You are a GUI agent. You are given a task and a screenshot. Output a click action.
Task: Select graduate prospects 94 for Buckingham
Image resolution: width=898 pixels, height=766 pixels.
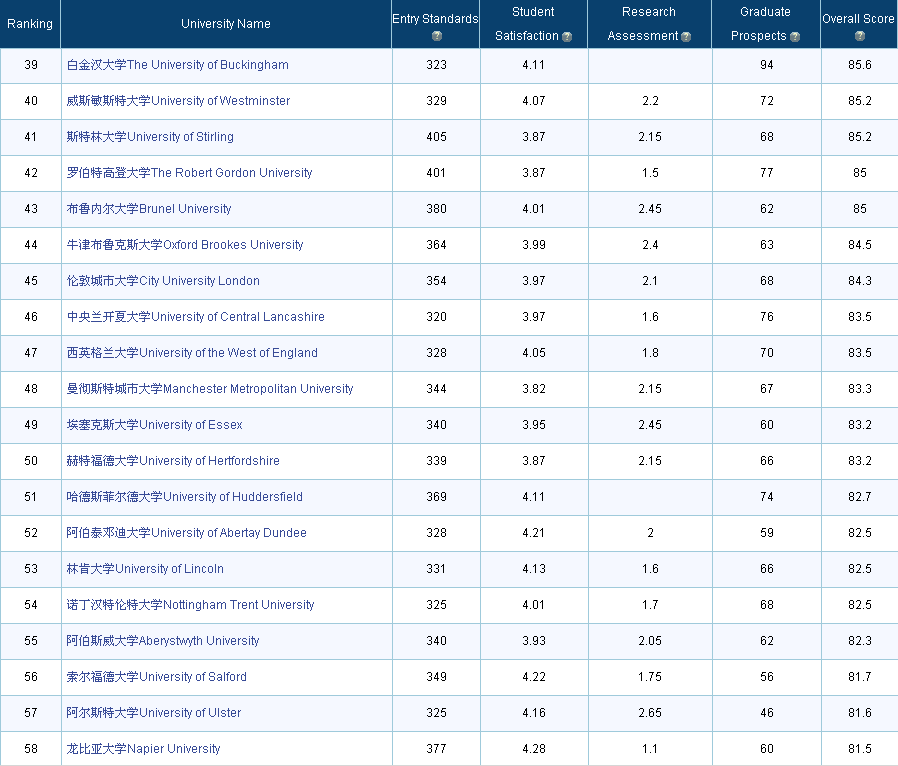point(767,65)
